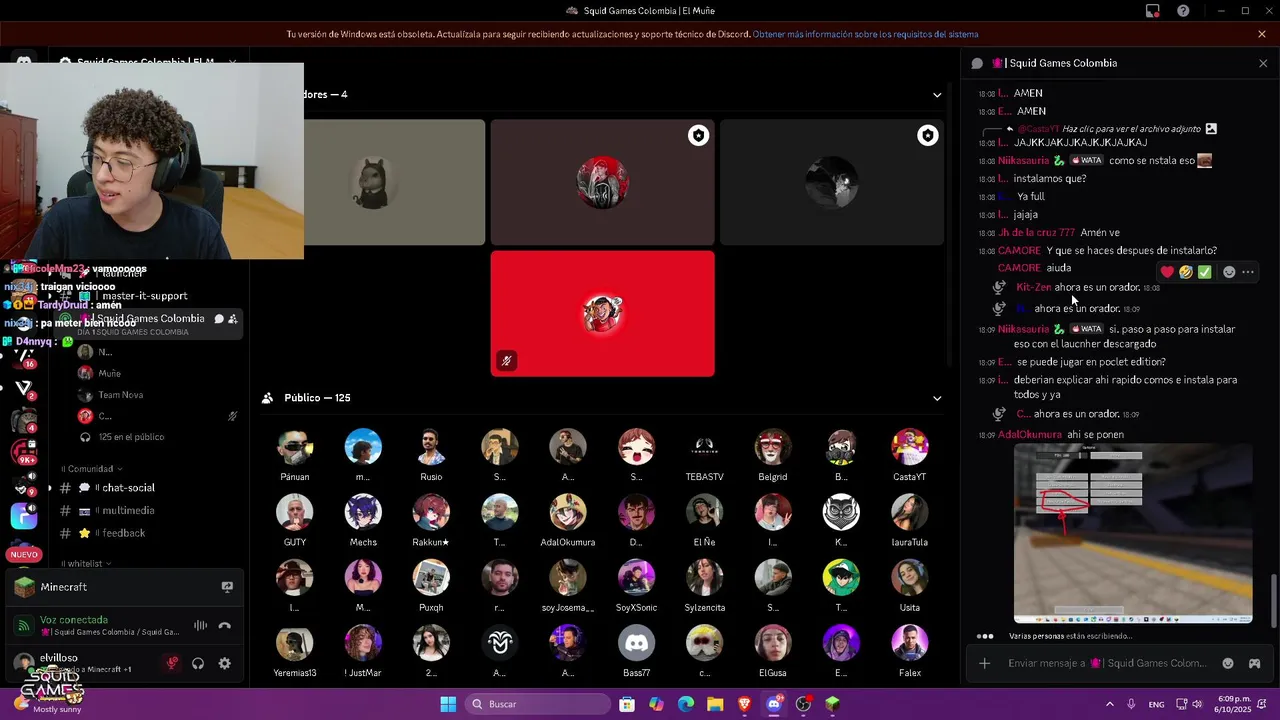1280x720 pixels.
Task: Click the muted microphone icon on the red tile
Action: pos(507,361)
